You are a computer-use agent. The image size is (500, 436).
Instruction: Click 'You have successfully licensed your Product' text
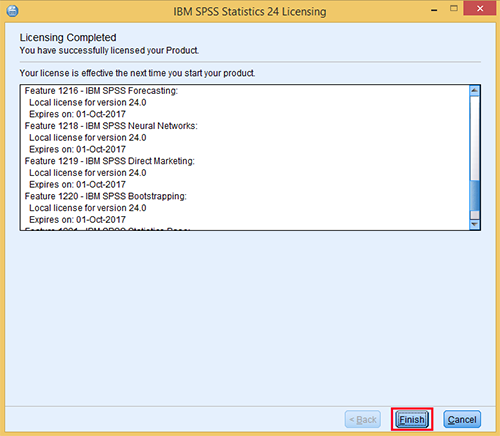[x=109, y=50]
